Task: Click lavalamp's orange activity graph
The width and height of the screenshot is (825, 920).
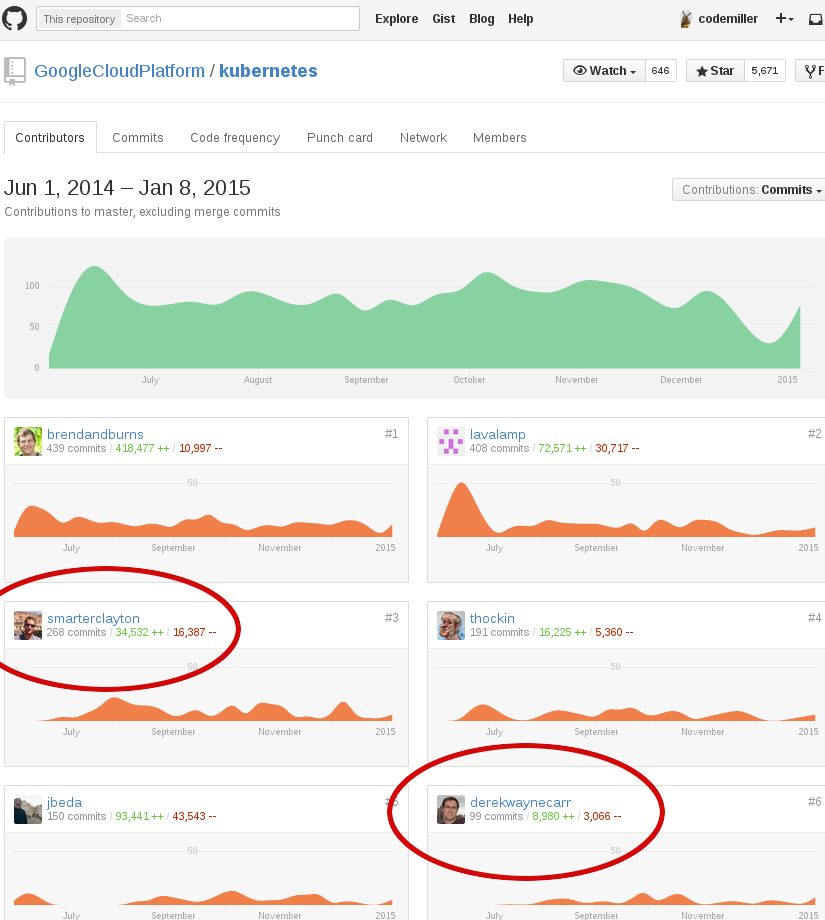Action: (x=626, y=510)
